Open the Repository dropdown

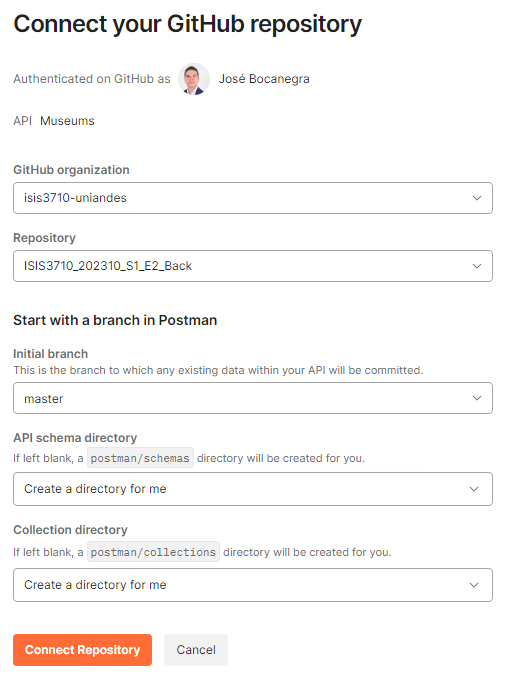point(253,266)
